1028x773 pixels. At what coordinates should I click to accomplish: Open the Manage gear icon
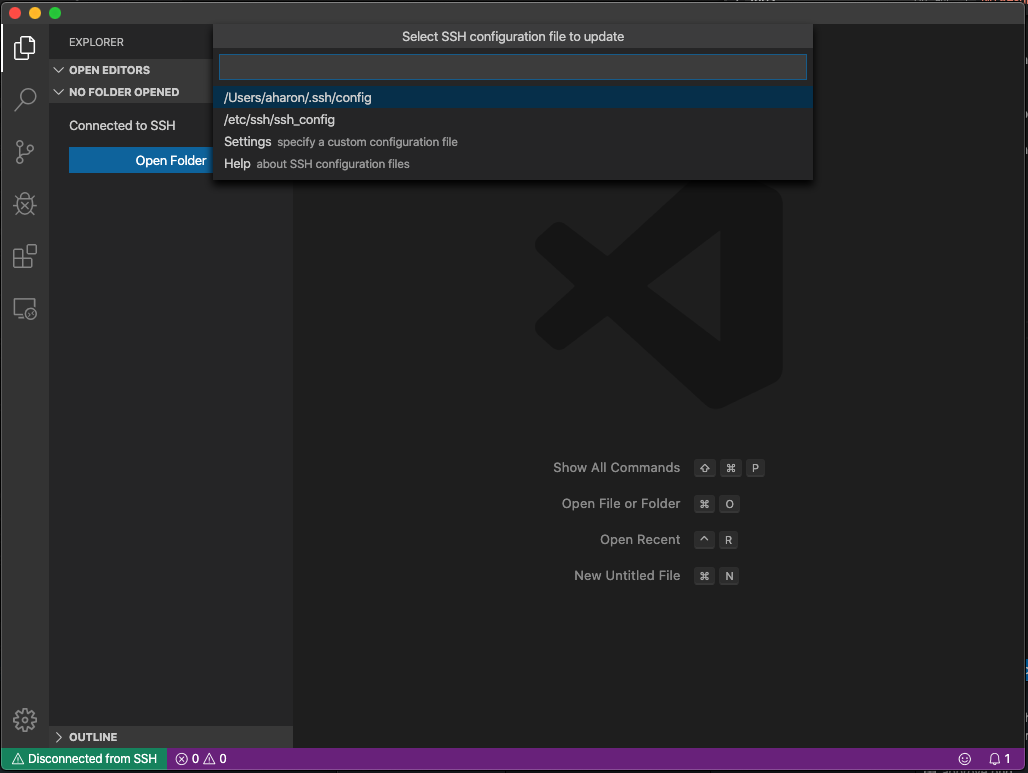click(x=25, y=720)
